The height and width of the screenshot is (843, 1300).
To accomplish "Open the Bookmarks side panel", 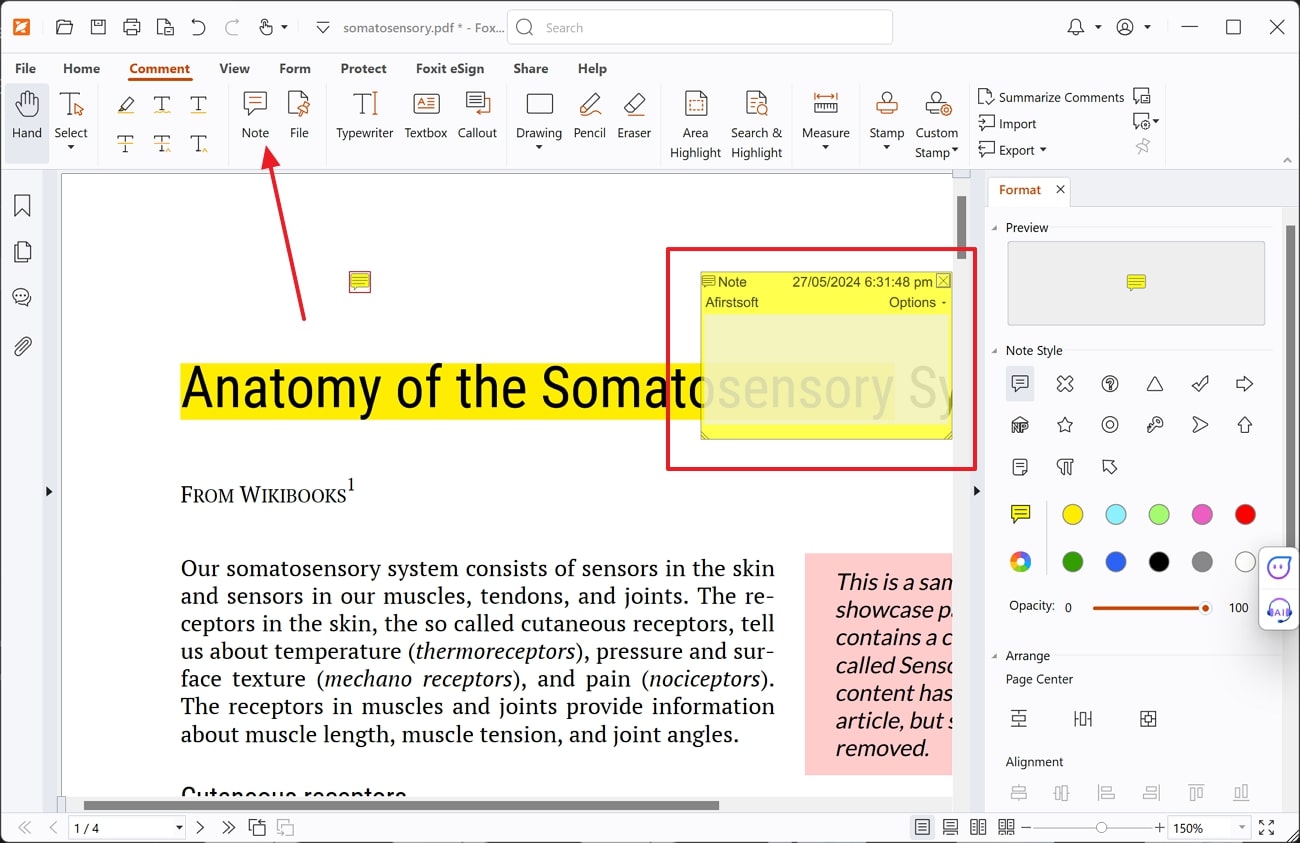I will point(22,206).
